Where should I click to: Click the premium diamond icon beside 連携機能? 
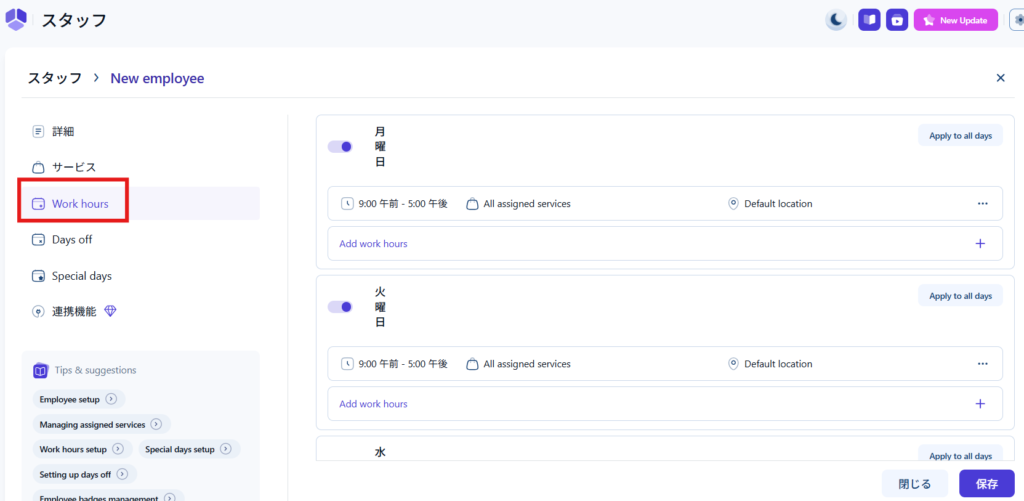pos(110,311)
